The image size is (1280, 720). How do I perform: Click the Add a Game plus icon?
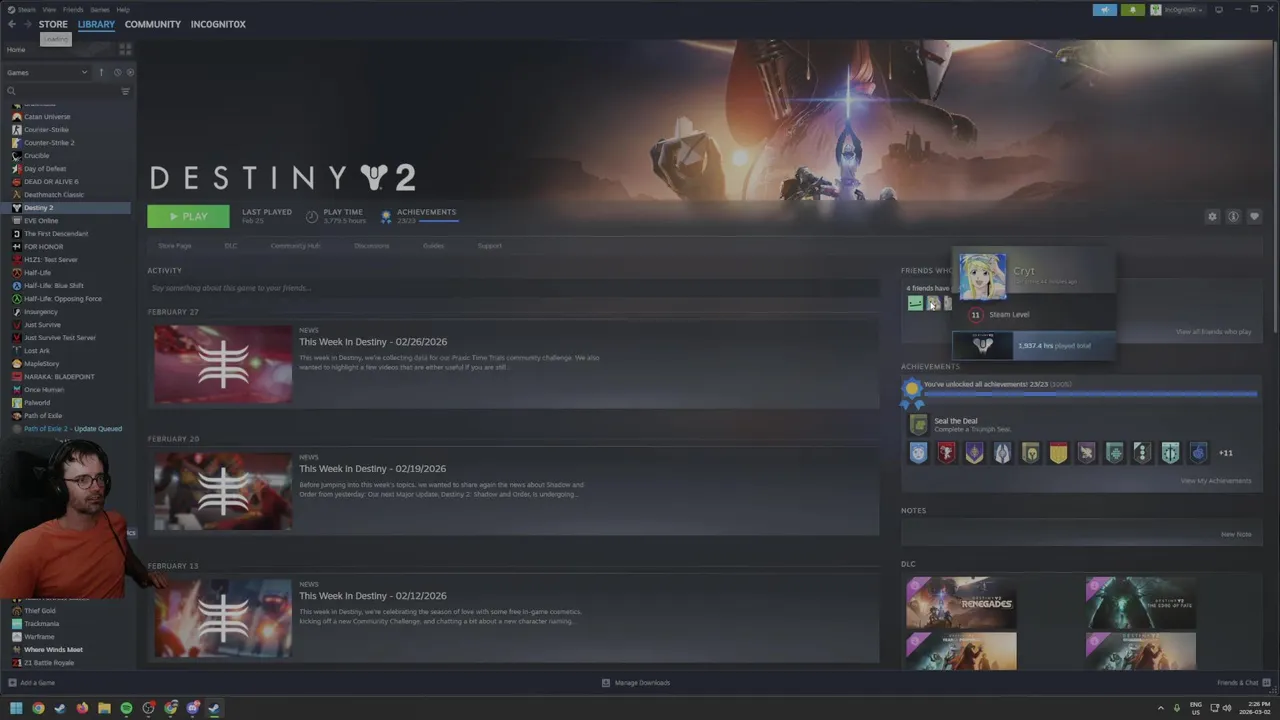point(11,683)
